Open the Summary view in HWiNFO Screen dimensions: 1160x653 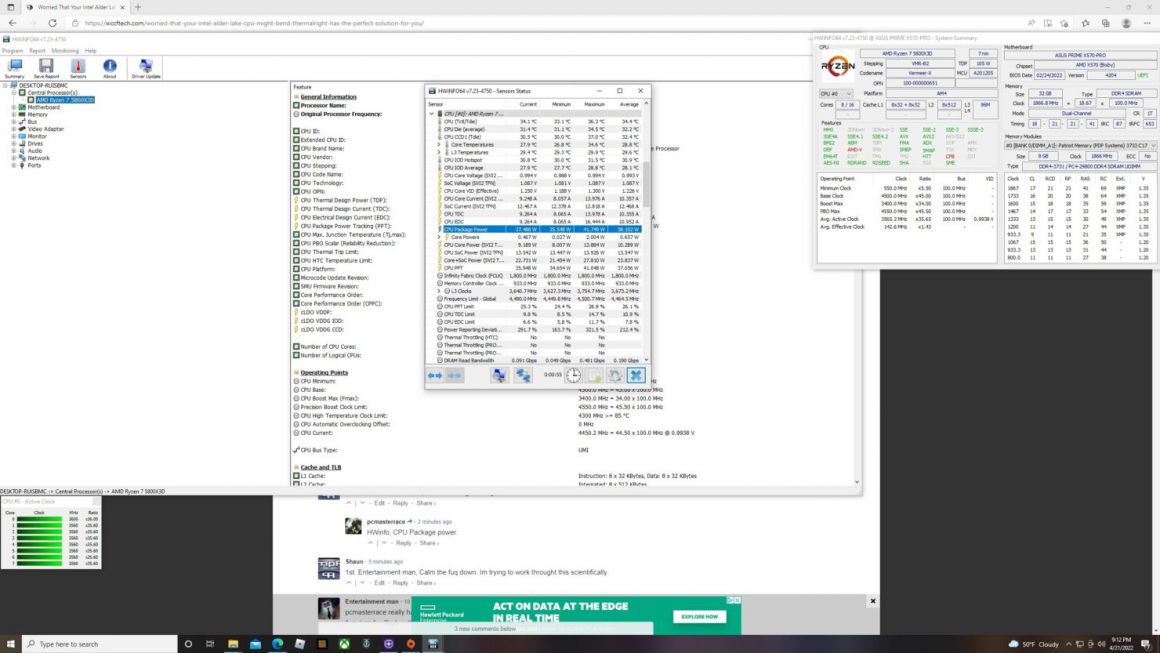pyautogui.click(x=14, y=66)
